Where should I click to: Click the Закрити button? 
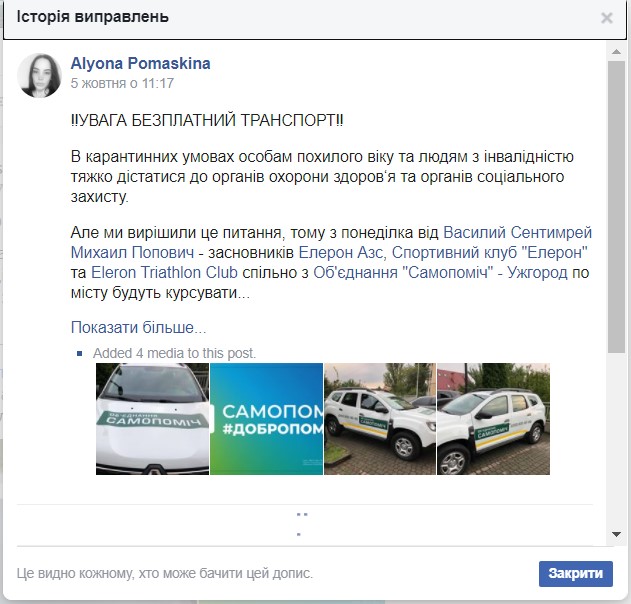pyautogui.click(x=575, y=573)
